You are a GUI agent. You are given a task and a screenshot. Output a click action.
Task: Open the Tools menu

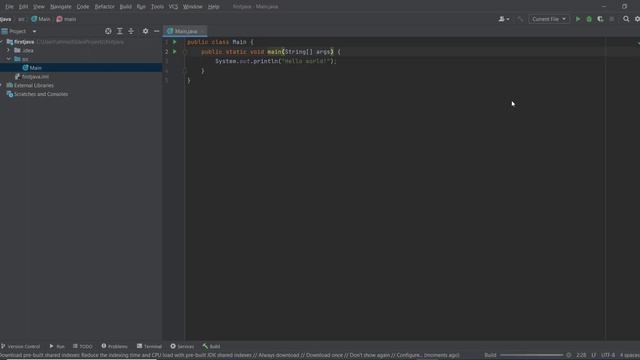tap(158, 7)
